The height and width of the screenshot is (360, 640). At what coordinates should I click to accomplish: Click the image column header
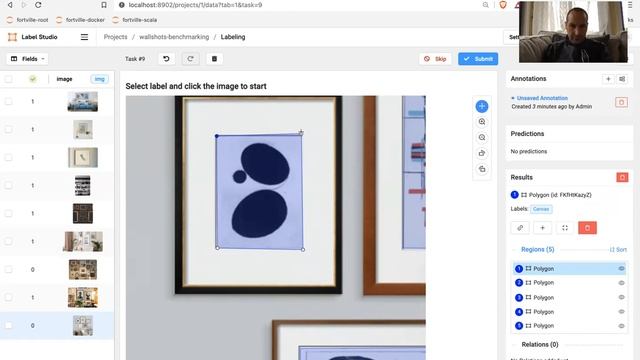pyautogui.click(x=64, y=79)
